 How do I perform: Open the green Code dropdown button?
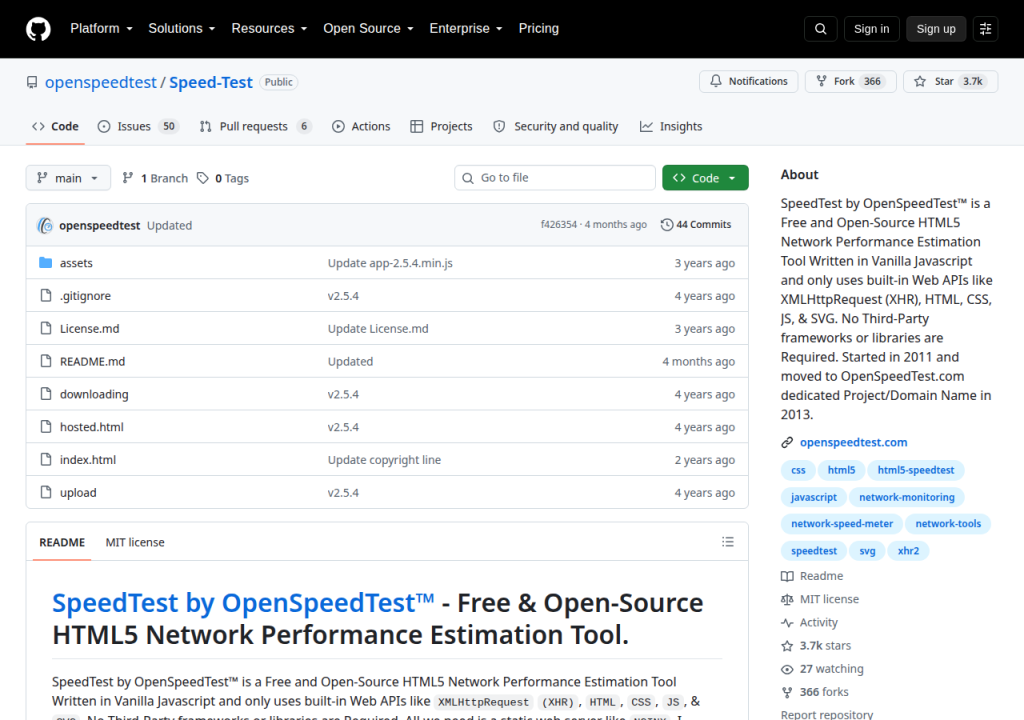(705, 178)
